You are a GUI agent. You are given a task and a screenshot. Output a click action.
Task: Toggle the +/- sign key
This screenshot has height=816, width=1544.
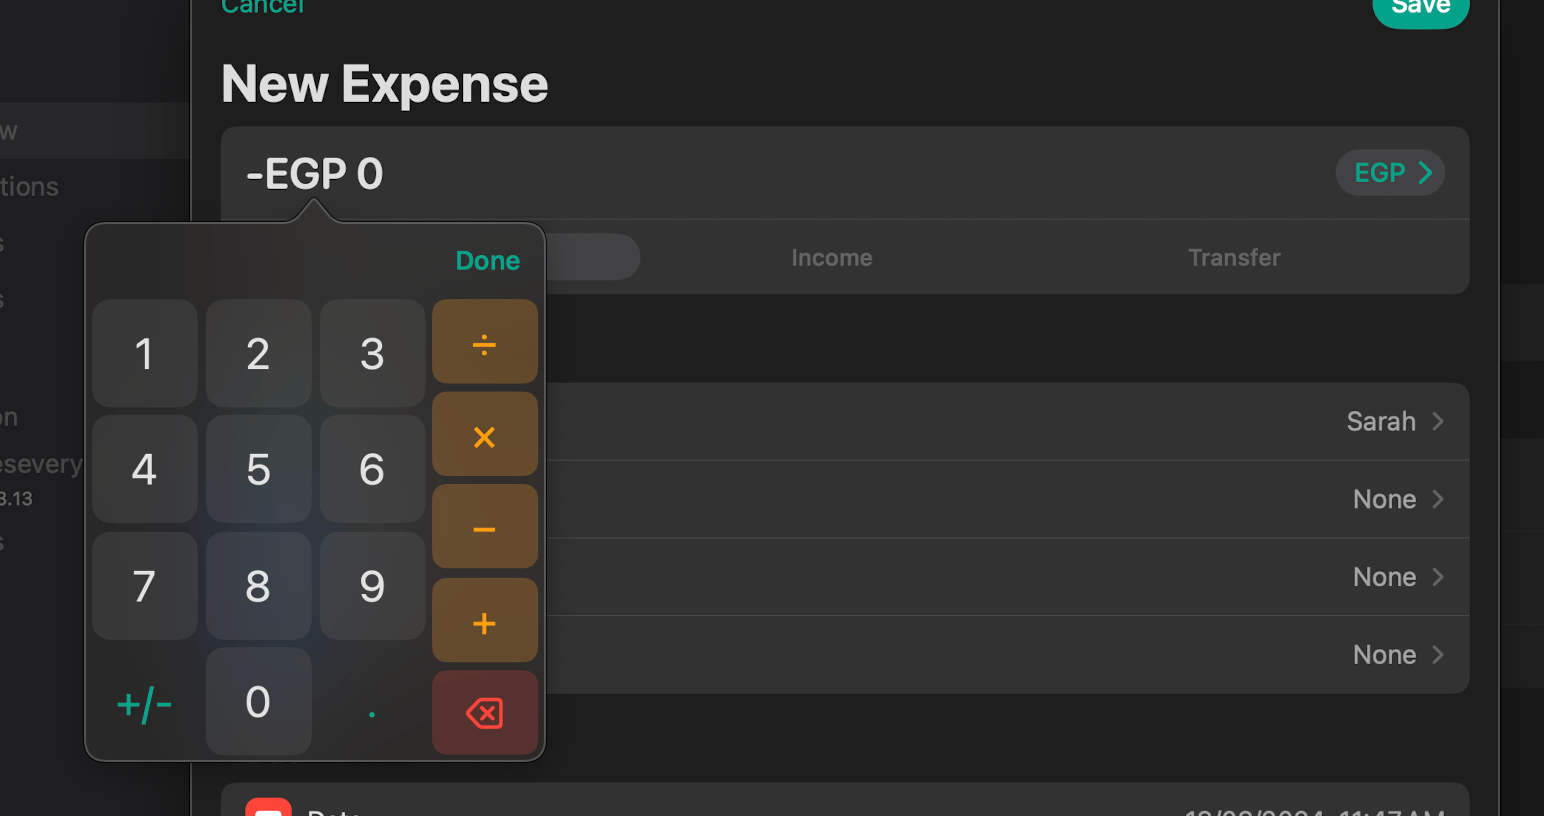(x=144, y=704)
